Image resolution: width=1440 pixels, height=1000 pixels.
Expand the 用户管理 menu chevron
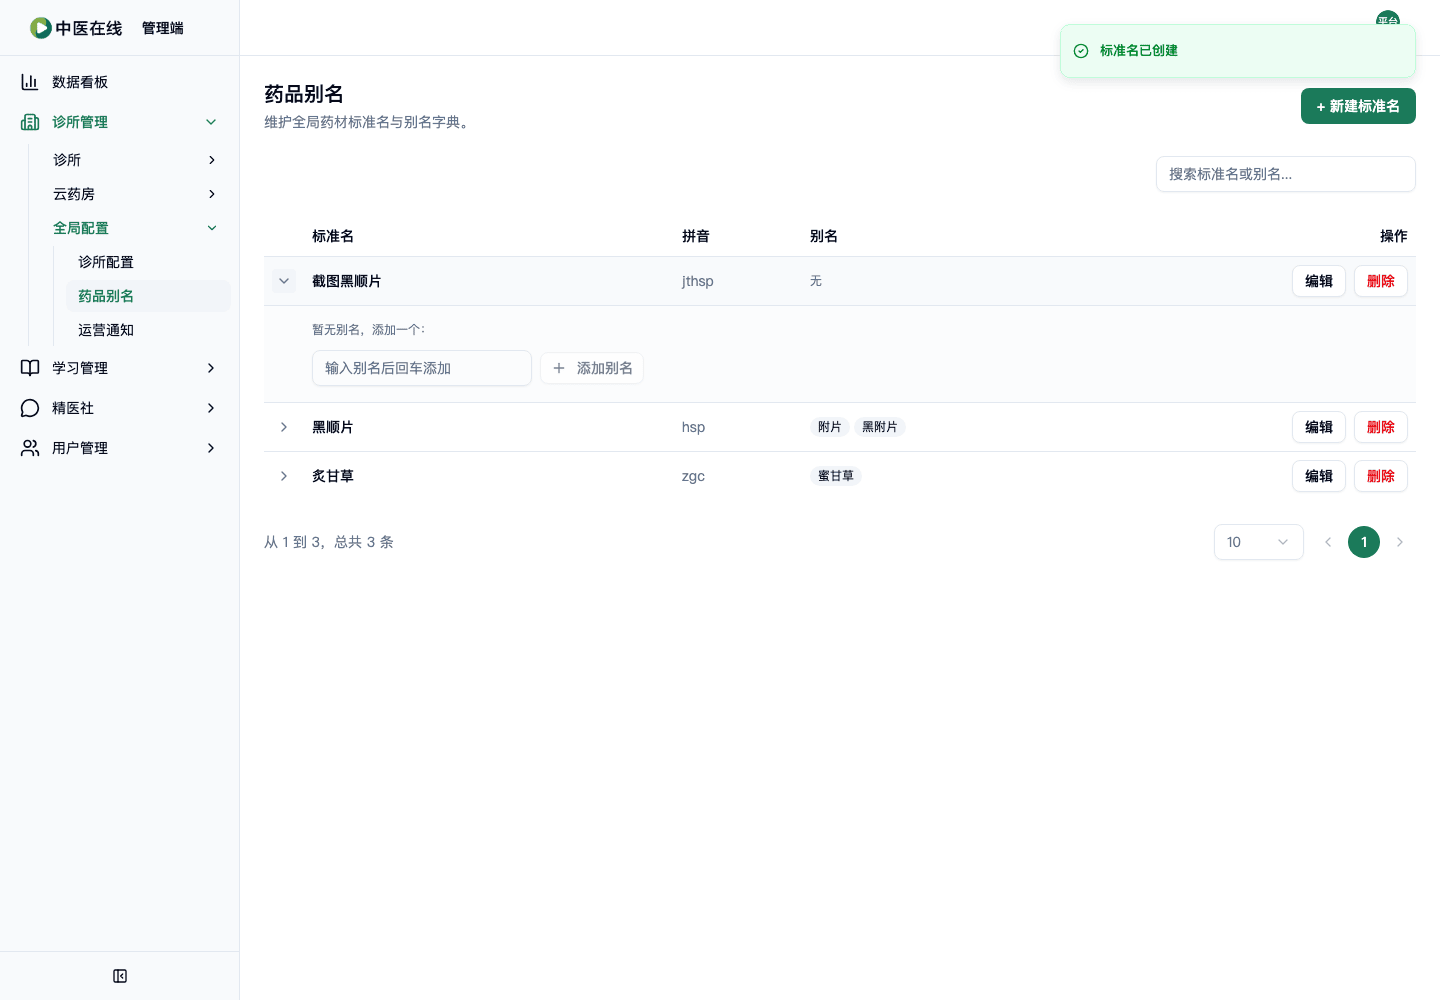211,448
